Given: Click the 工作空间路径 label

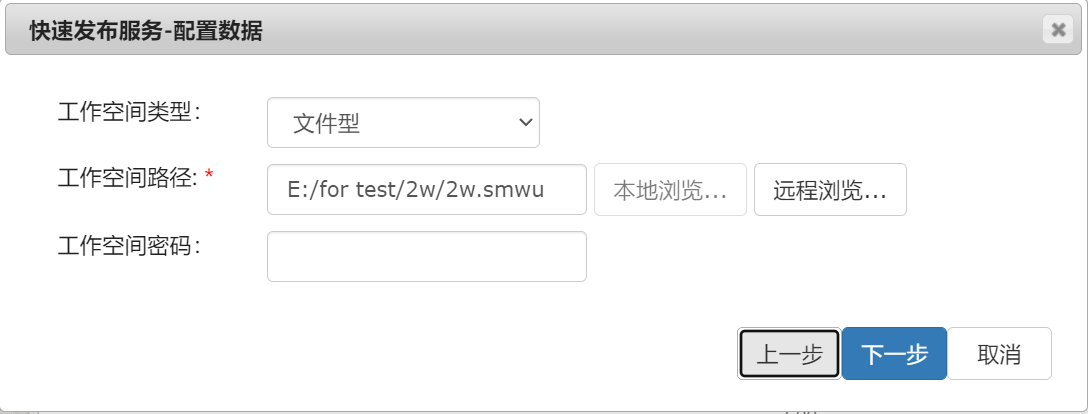Looking at the screenshot, I should click(129, 178).
